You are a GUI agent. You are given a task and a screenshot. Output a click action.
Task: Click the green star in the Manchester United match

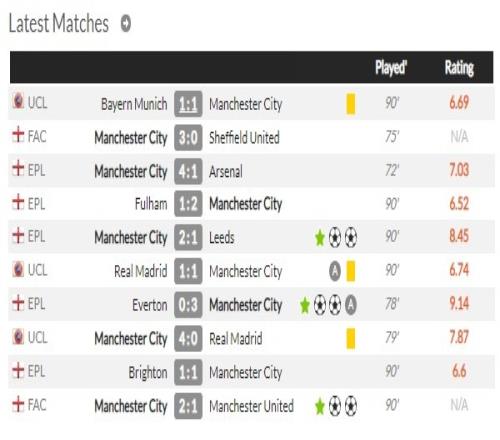pos(320,406)
